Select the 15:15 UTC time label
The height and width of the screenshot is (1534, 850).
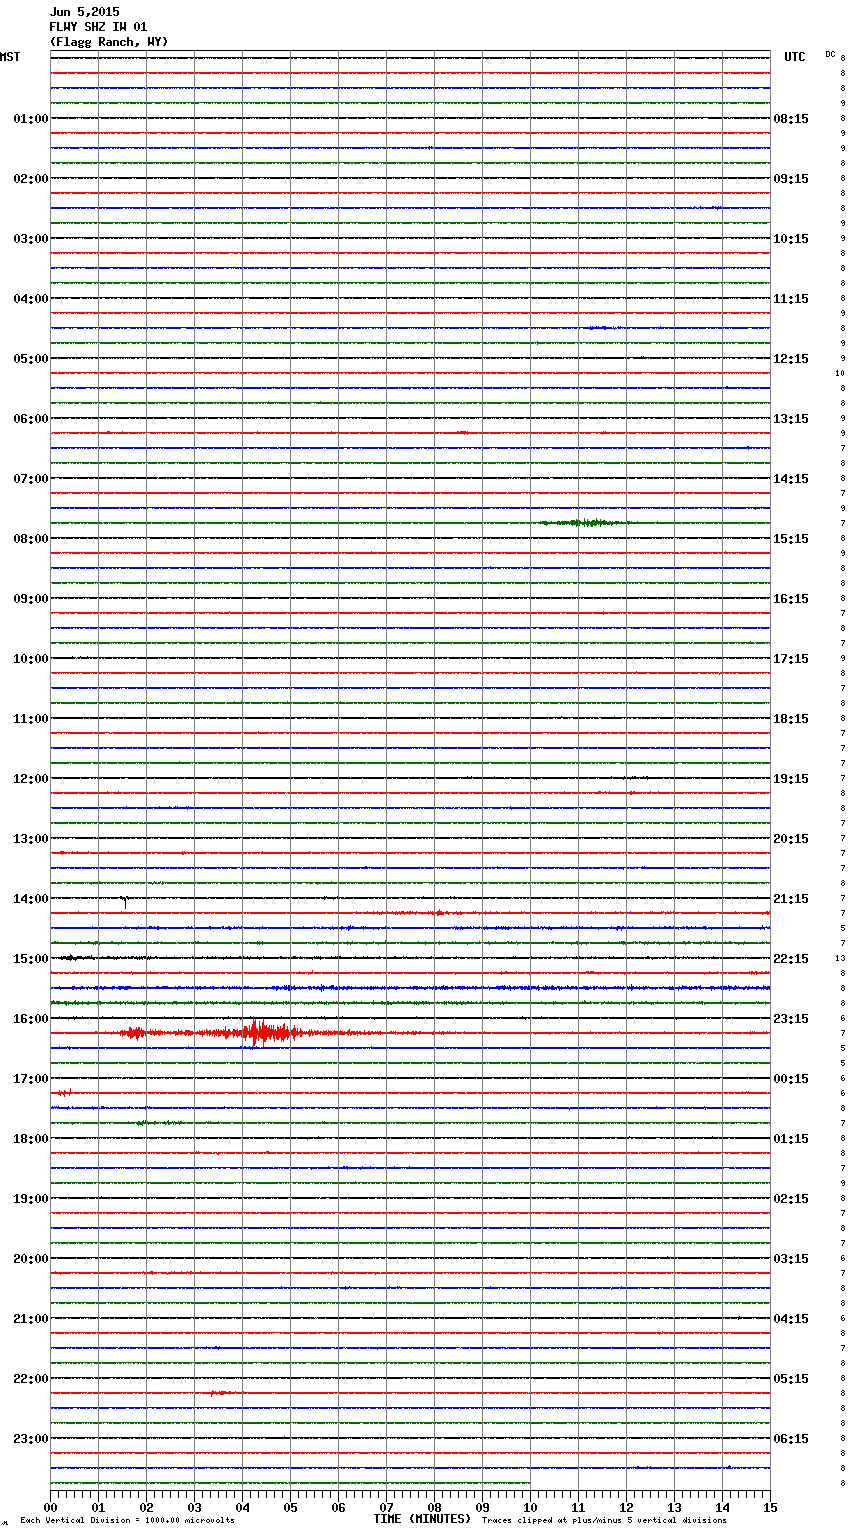coord(791,539)
